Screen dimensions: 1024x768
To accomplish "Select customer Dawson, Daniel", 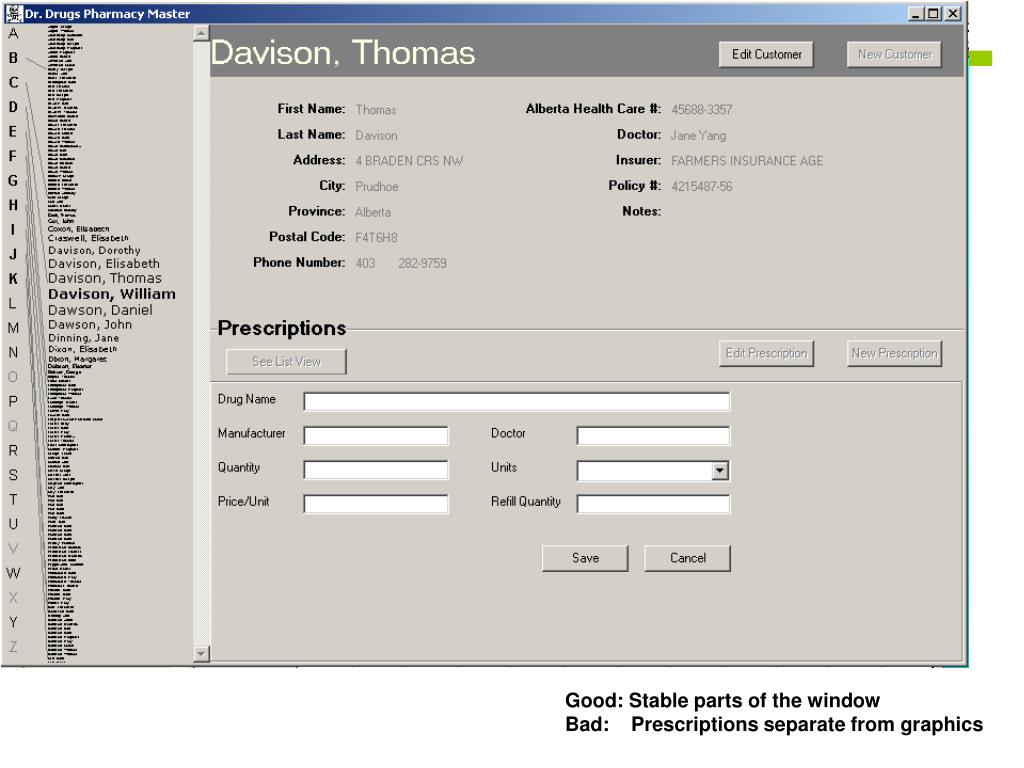I will pos(100,310).
